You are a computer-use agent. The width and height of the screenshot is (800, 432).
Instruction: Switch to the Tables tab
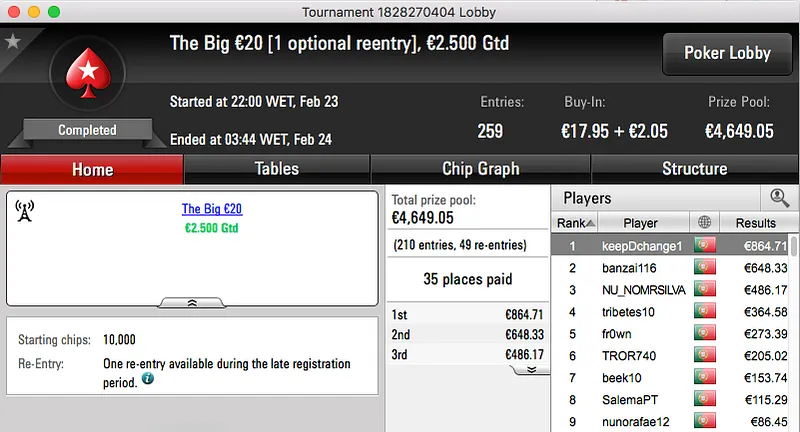[x=277, y=169]
